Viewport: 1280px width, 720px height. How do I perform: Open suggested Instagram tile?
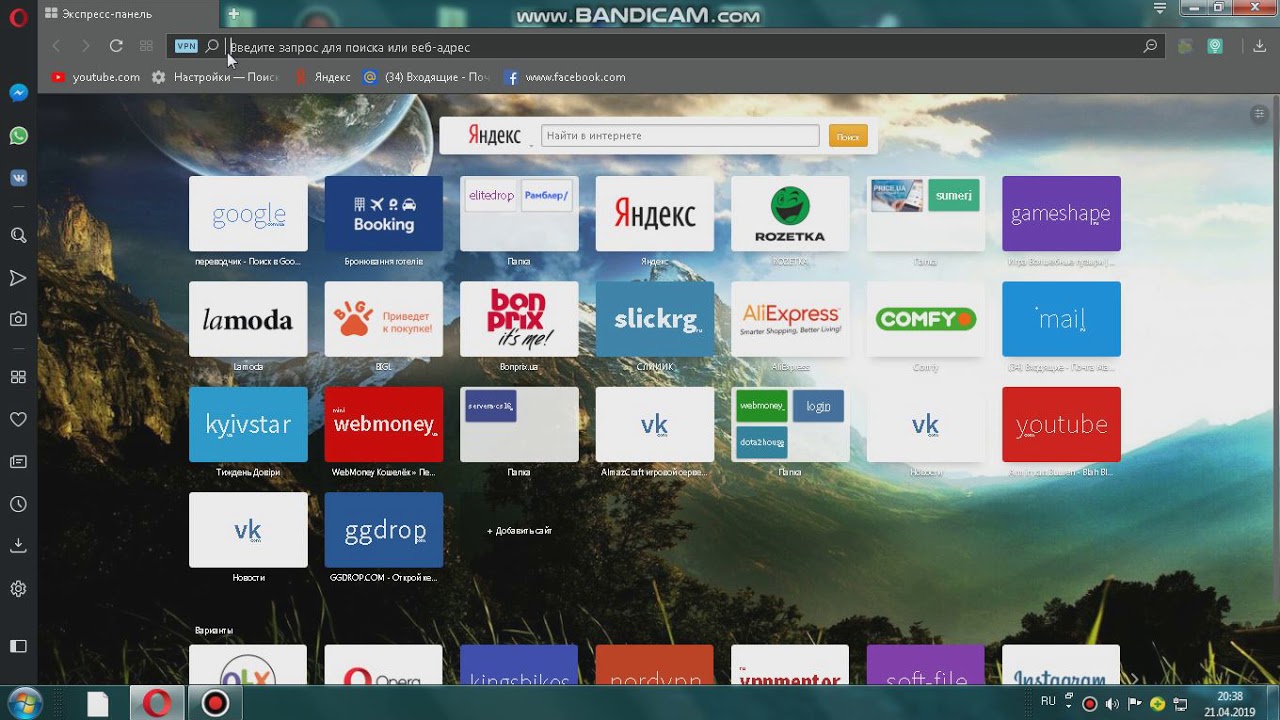tap(1061, 665)
